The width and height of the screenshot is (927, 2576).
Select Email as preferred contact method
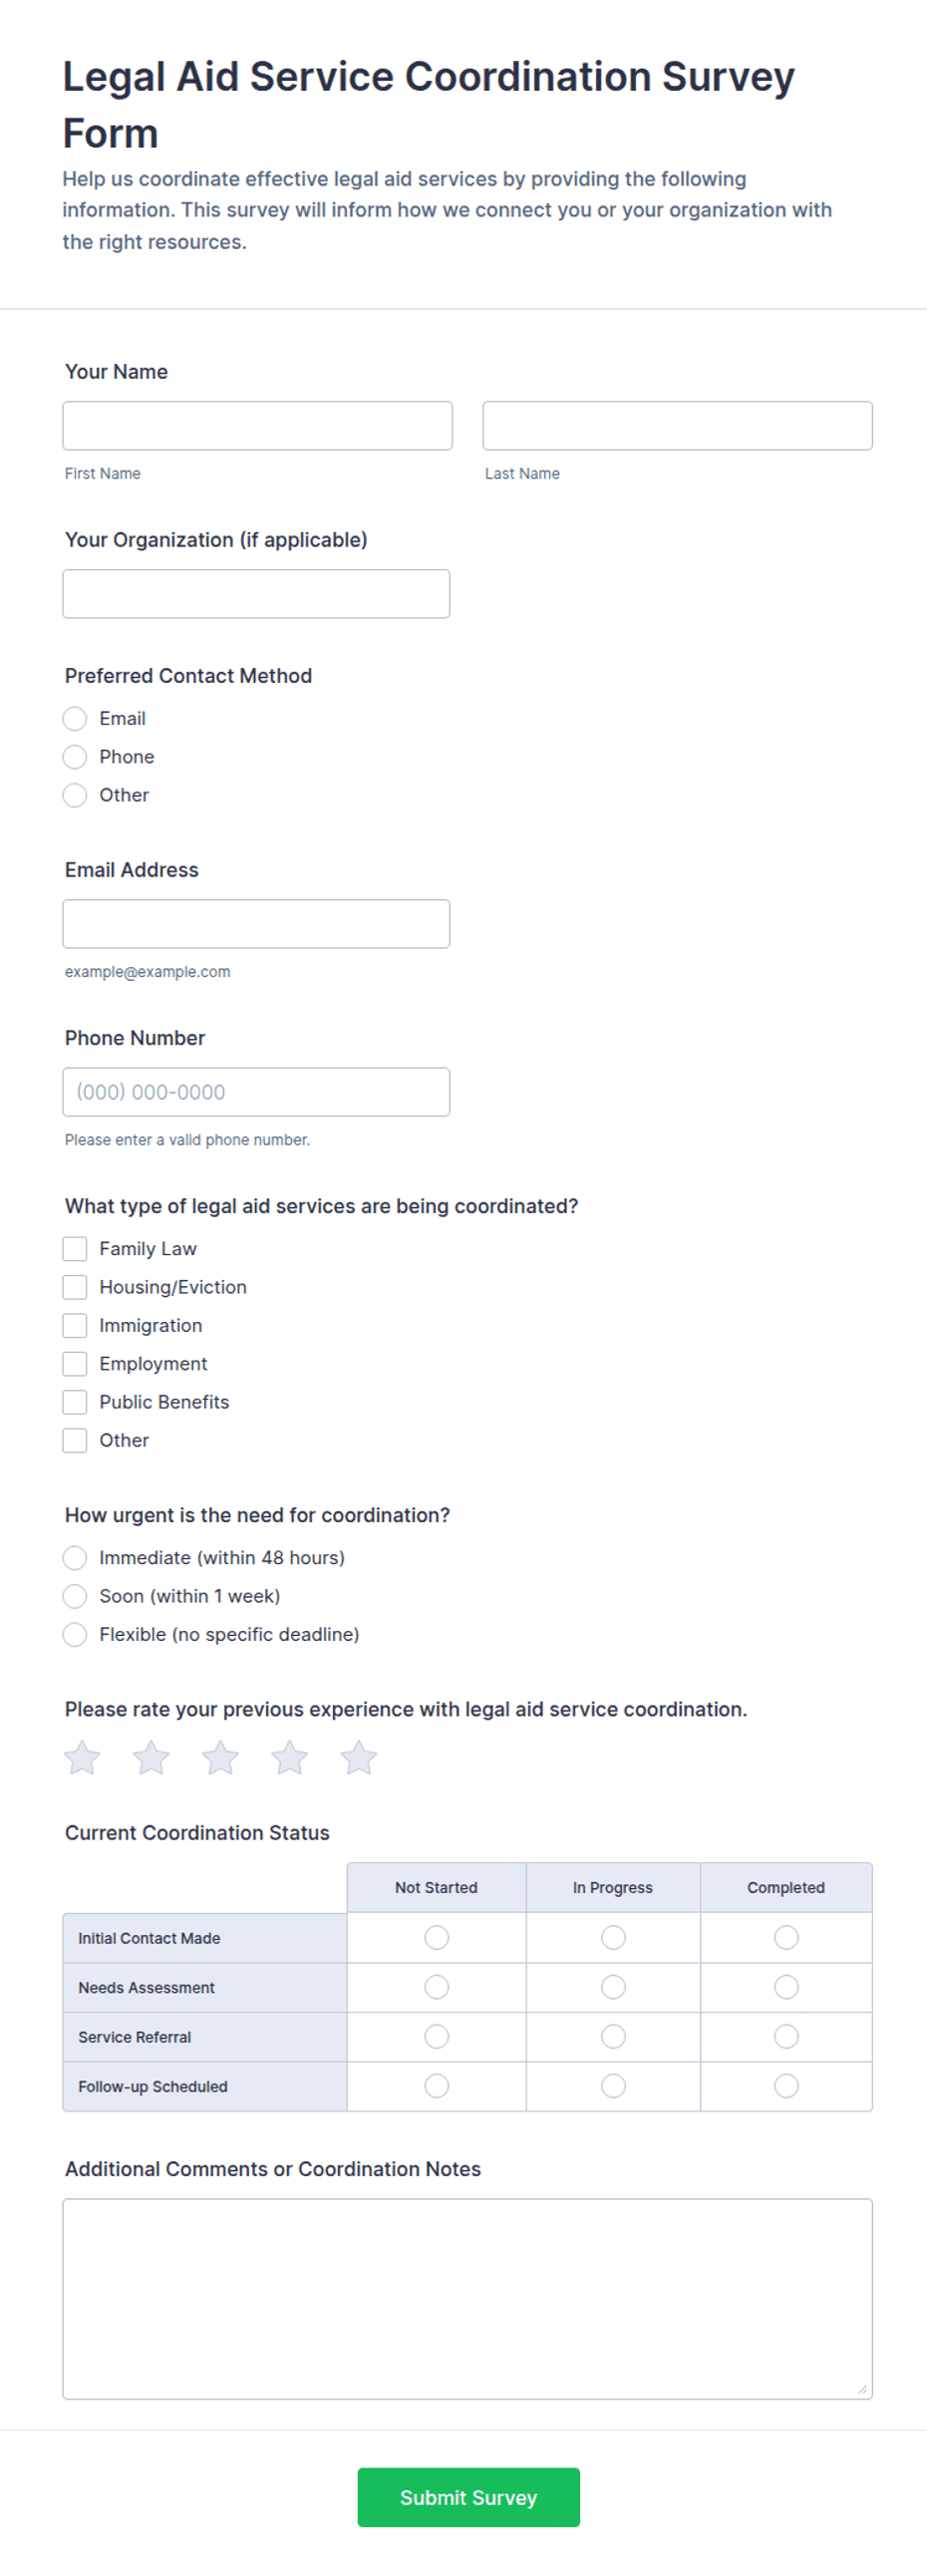point(75,719)
